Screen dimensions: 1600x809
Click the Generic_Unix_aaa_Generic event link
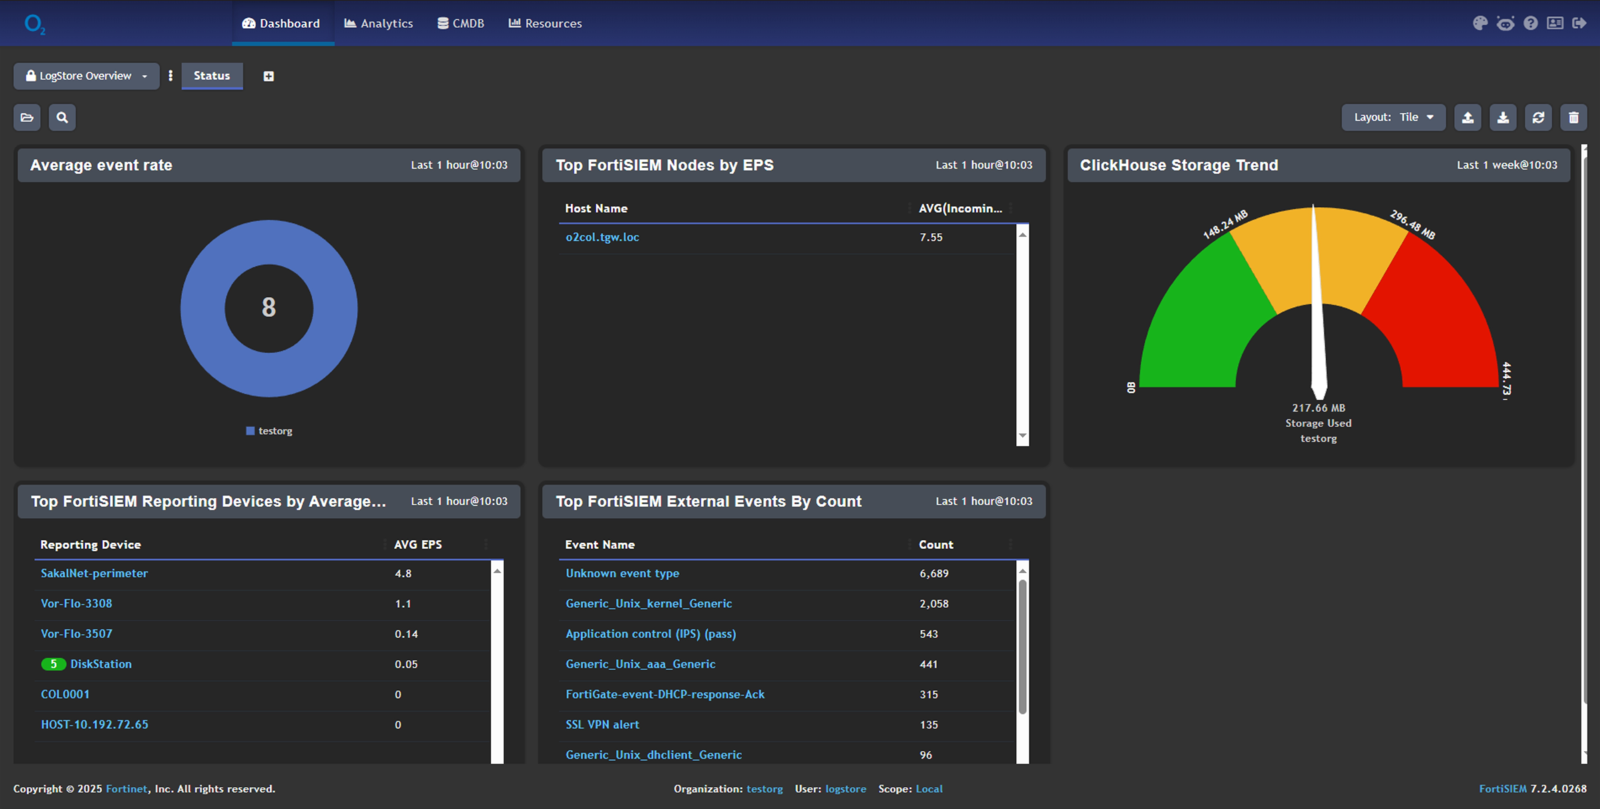(640, 664)
